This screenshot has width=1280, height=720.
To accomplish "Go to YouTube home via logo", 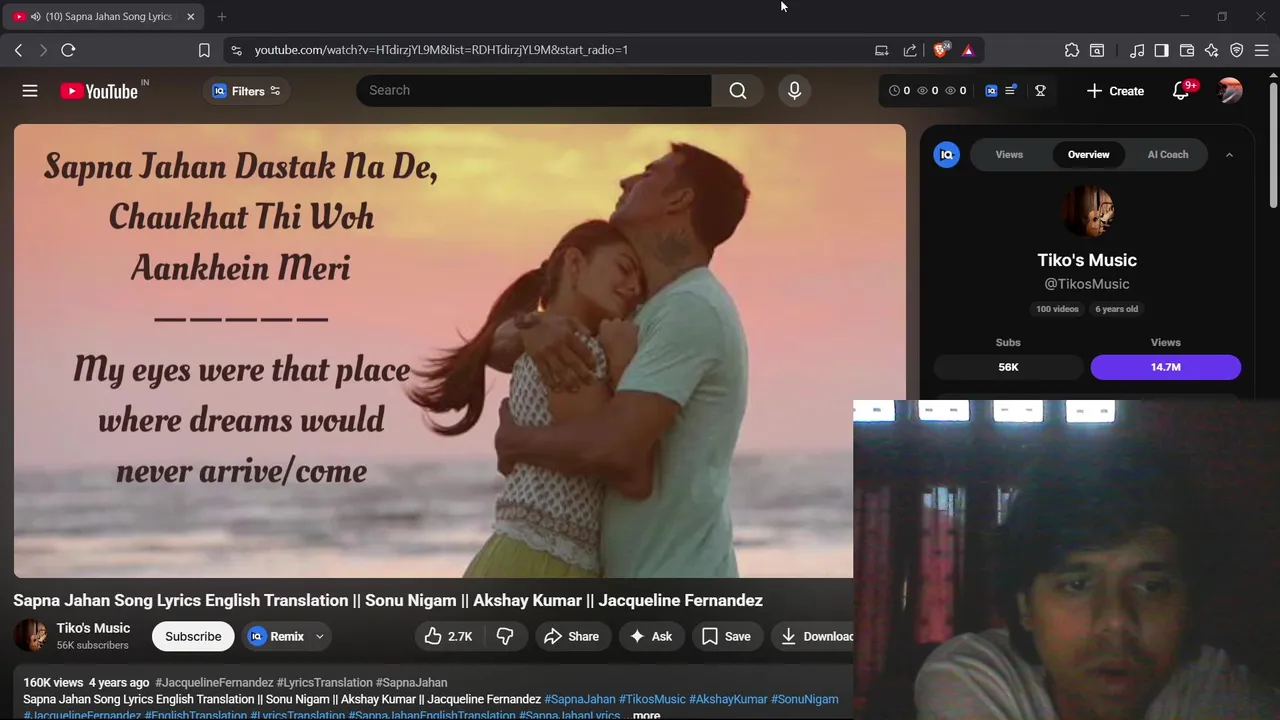I will click(x=99, y=91).
